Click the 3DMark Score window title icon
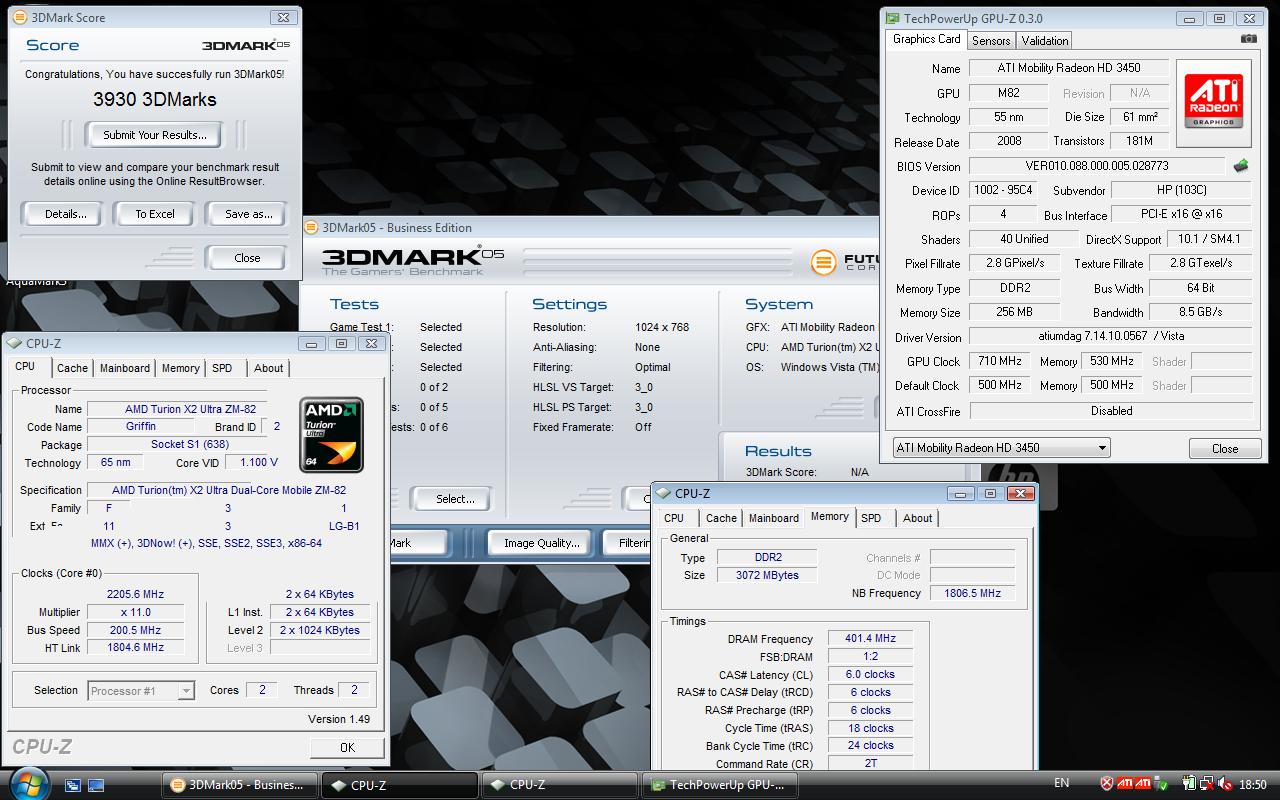The height and width of the screenshot is (800, 1280). coord(20,17)
